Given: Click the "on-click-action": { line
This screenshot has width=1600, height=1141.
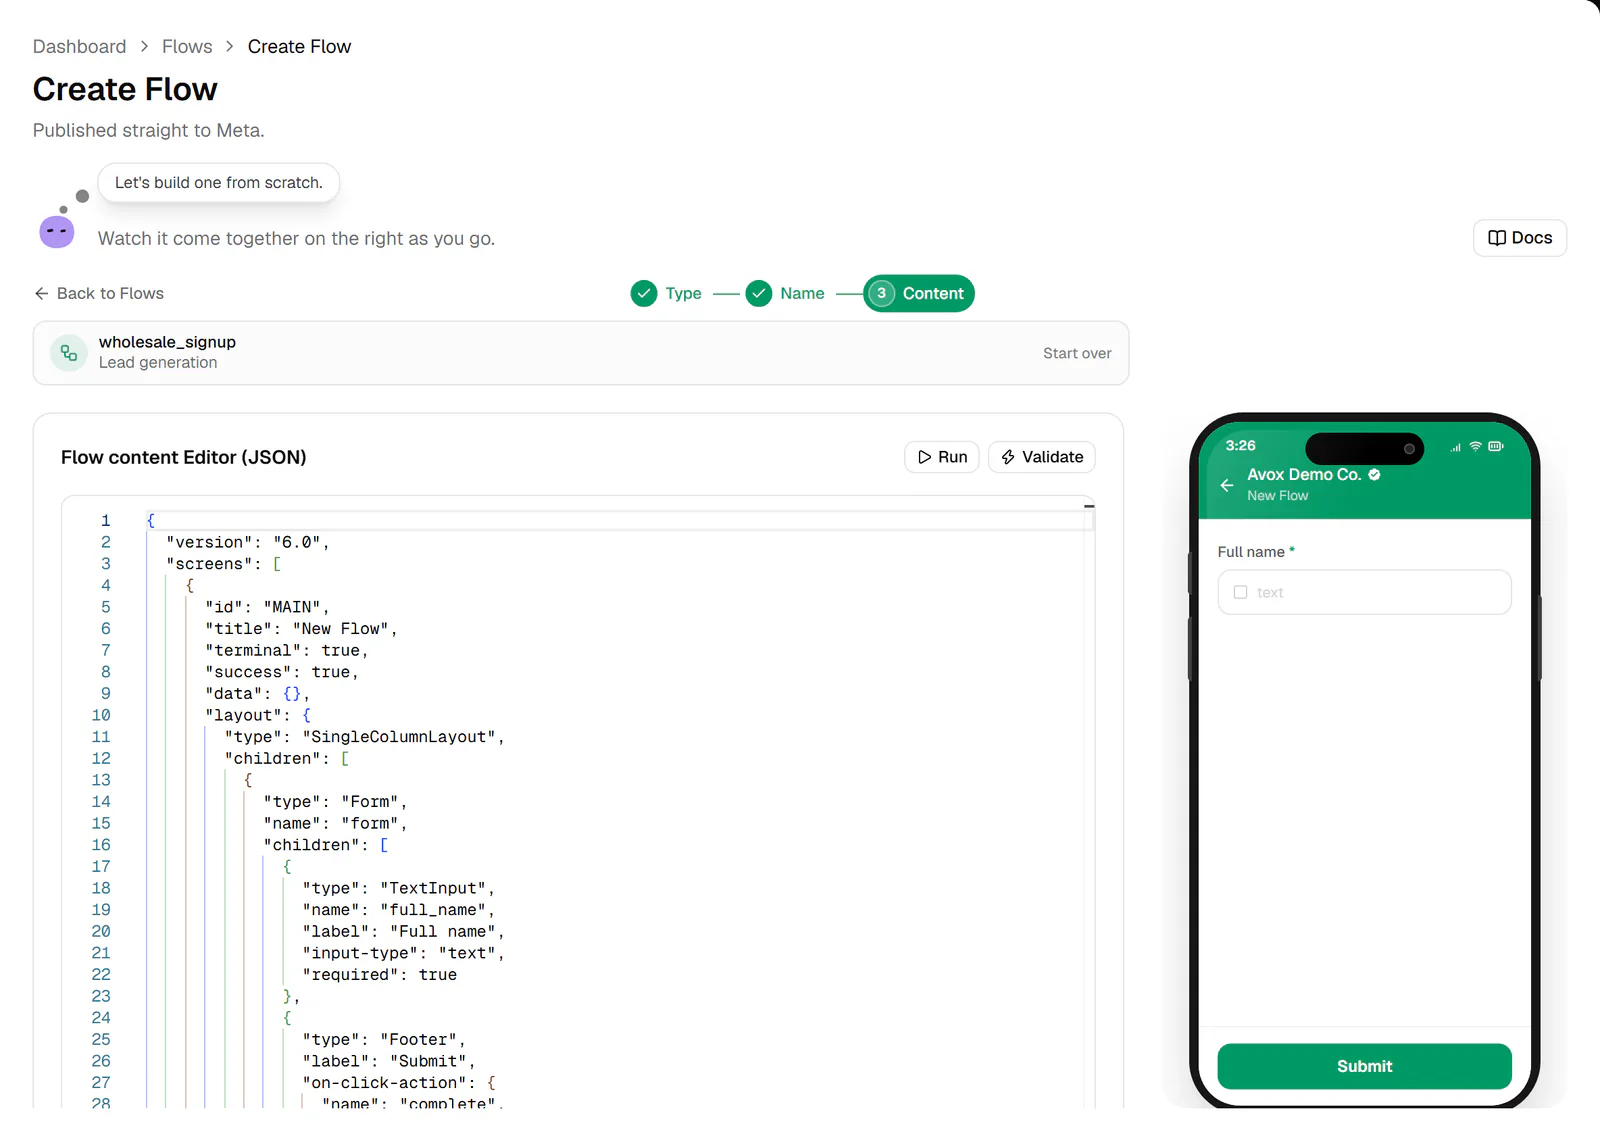Looking at the screenshot, I should click(x=399, y=1083).
